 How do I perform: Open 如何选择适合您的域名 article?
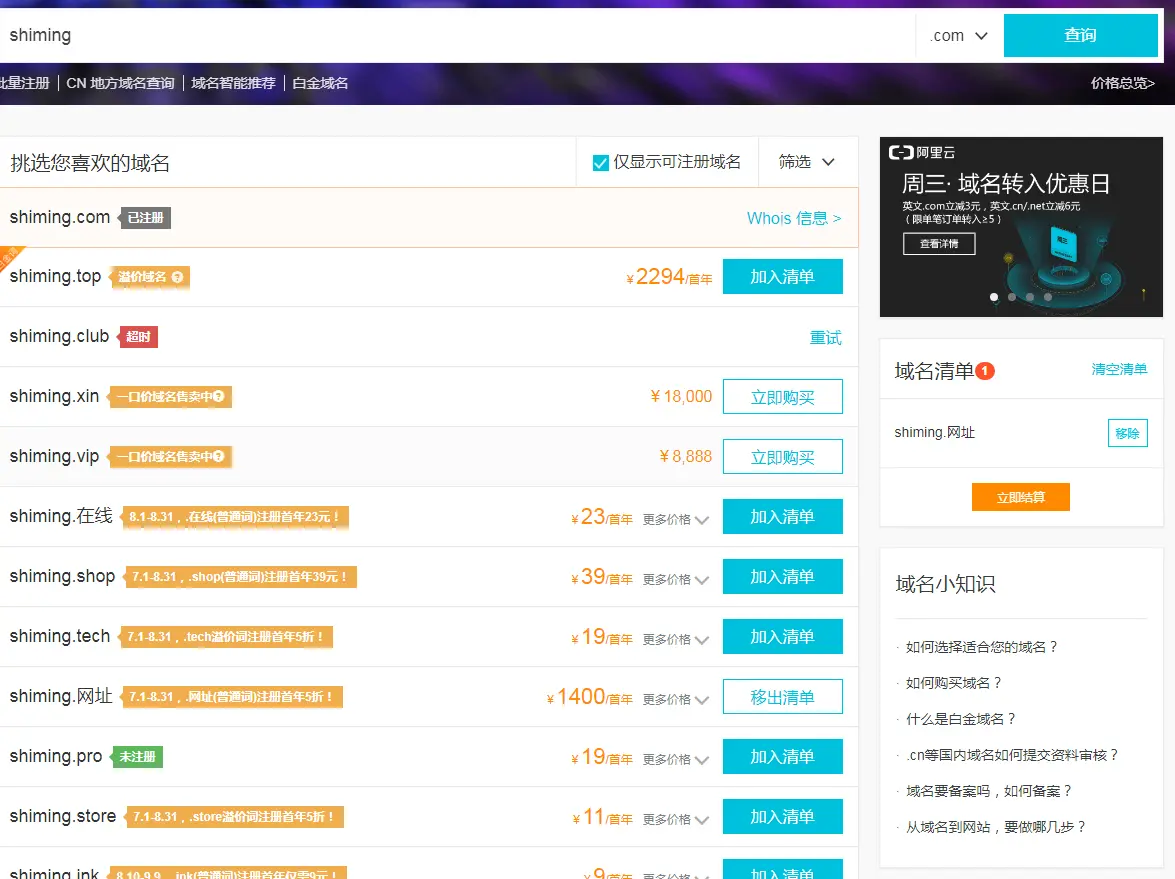(x=981, y=647)
